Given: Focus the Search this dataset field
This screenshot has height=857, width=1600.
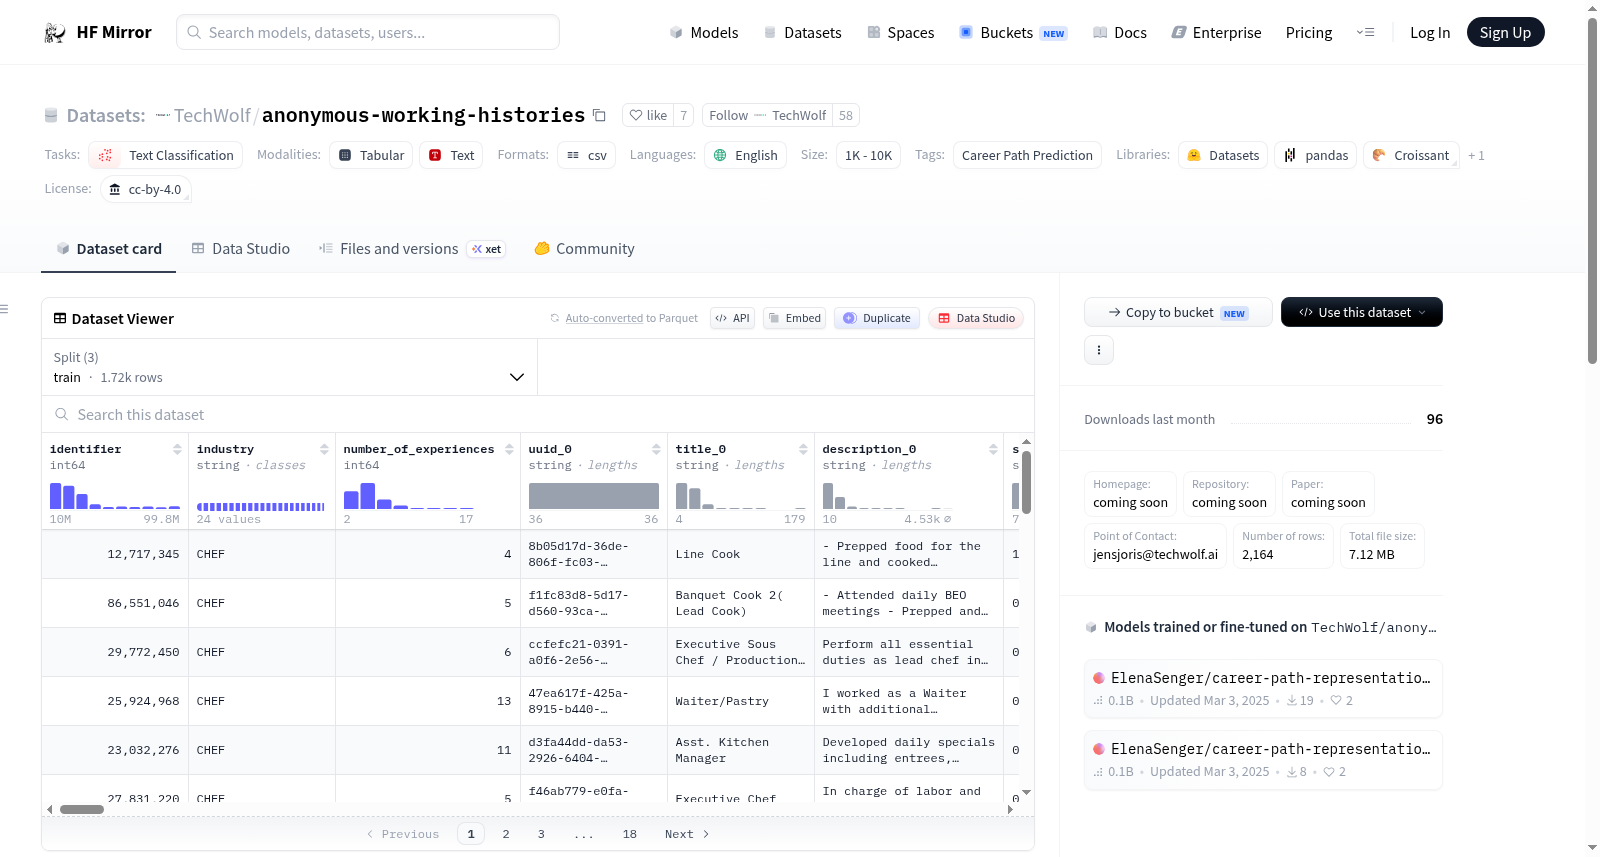Looking at the screenshot, I should 538,414.
